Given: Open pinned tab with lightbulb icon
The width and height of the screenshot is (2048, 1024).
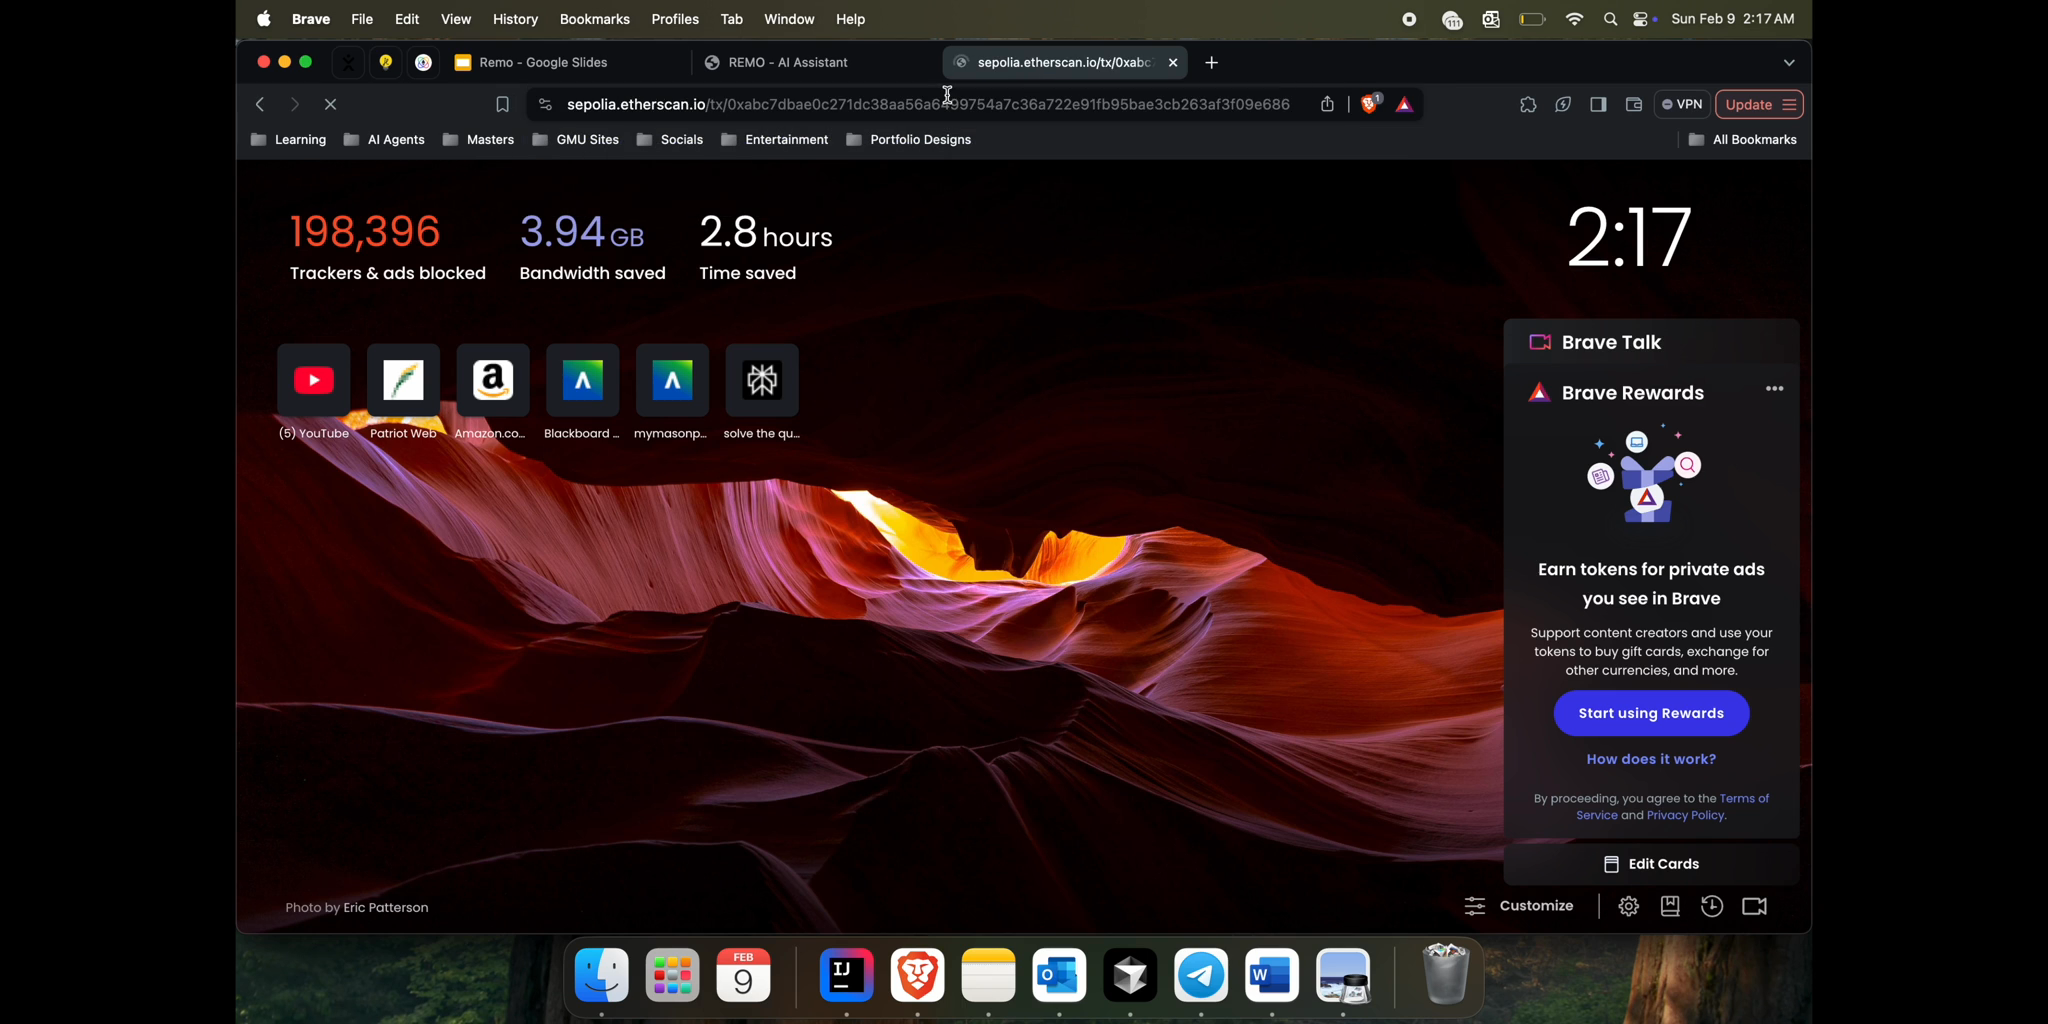Looking at the screenshot, I should point(386,63).
